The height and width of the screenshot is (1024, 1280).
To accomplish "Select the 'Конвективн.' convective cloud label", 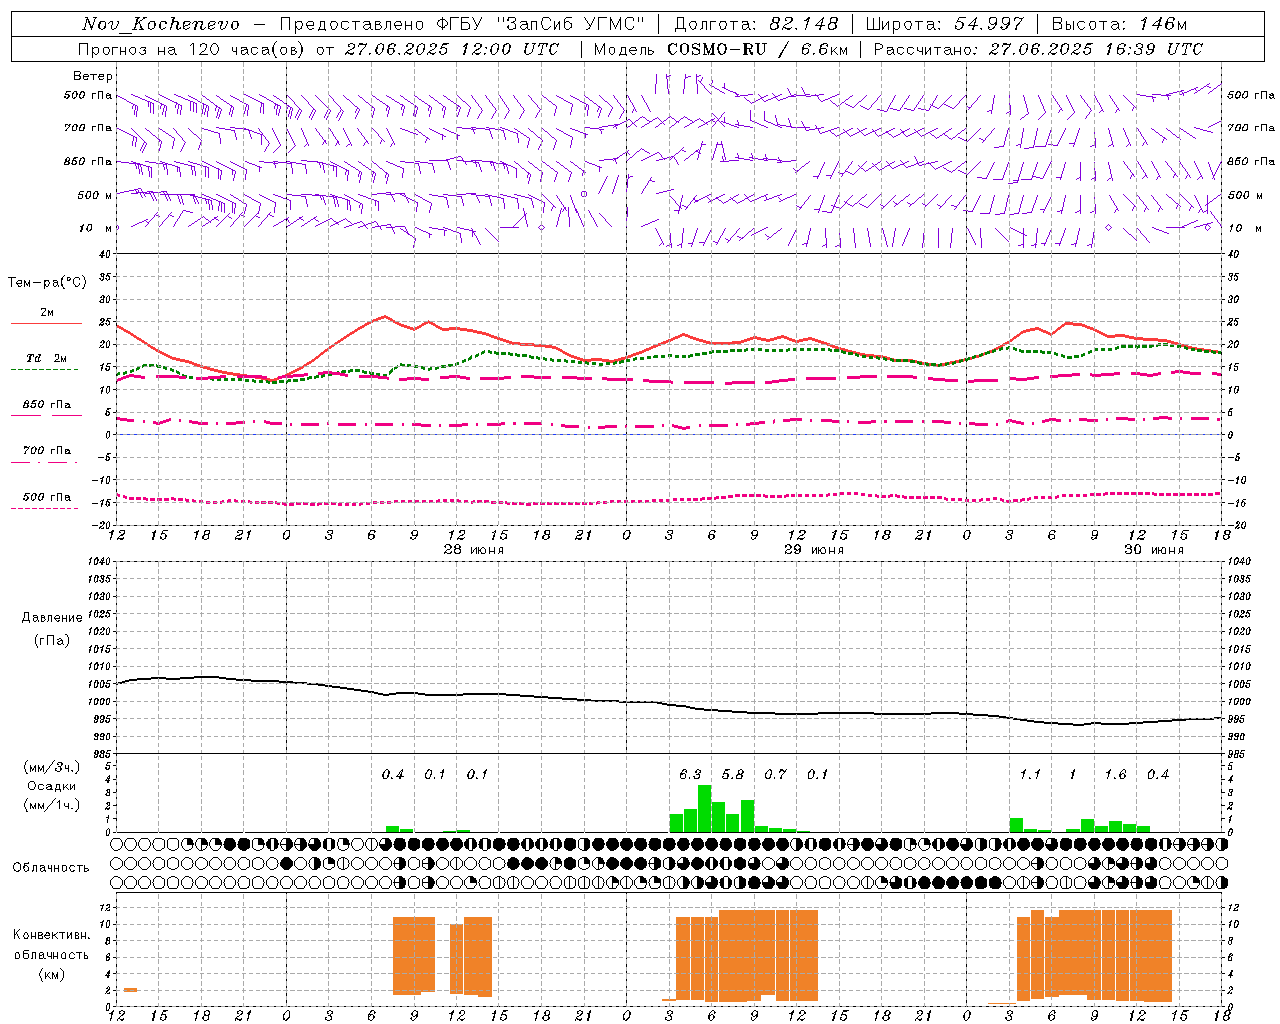I will pyautogui.click(x=52, y=935).
